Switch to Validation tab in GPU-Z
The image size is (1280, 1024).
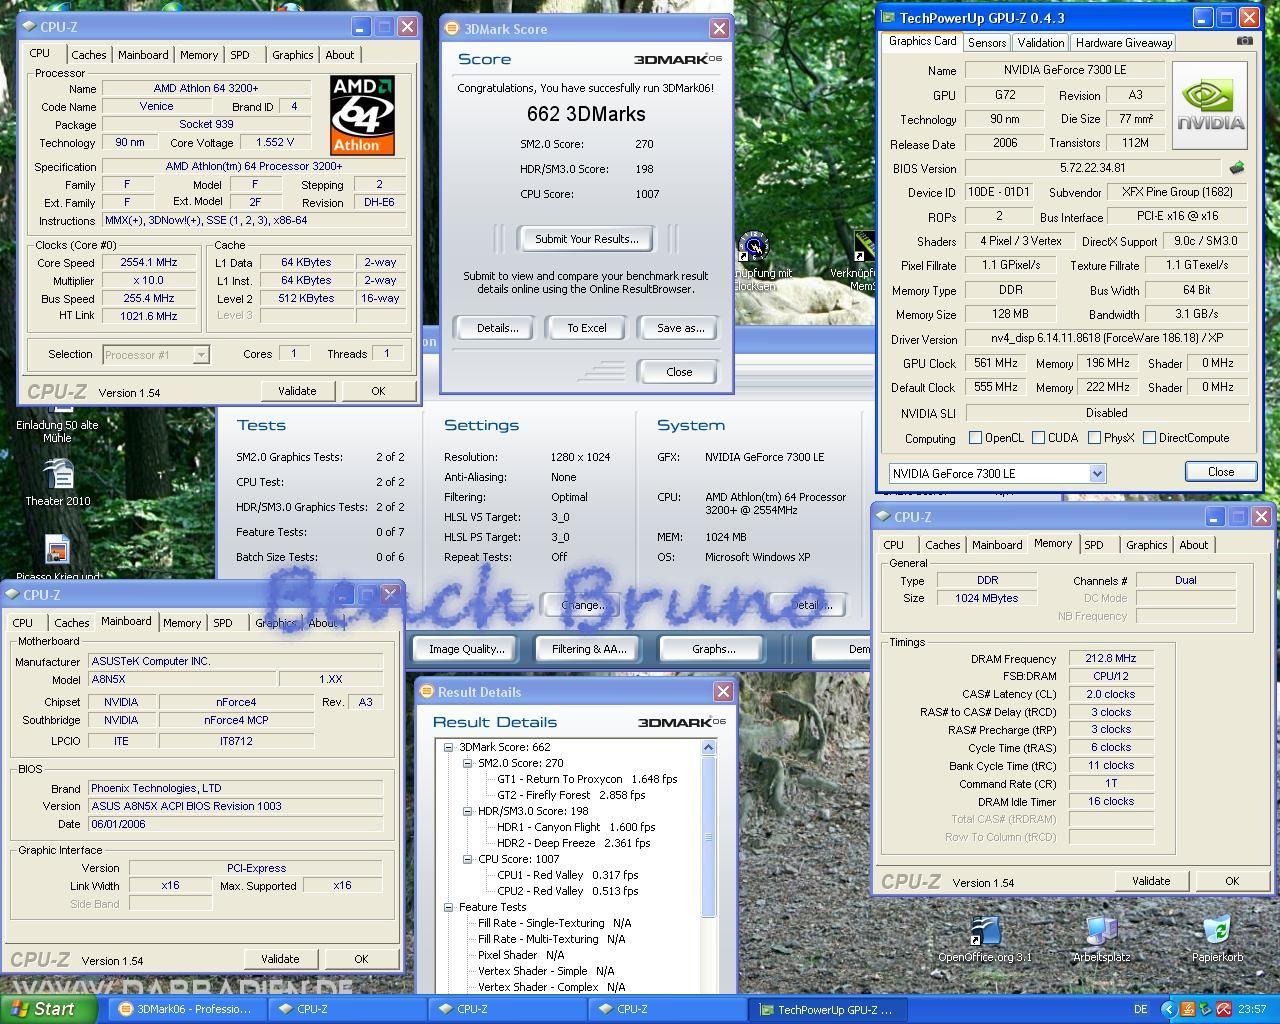click(1040, 43)
